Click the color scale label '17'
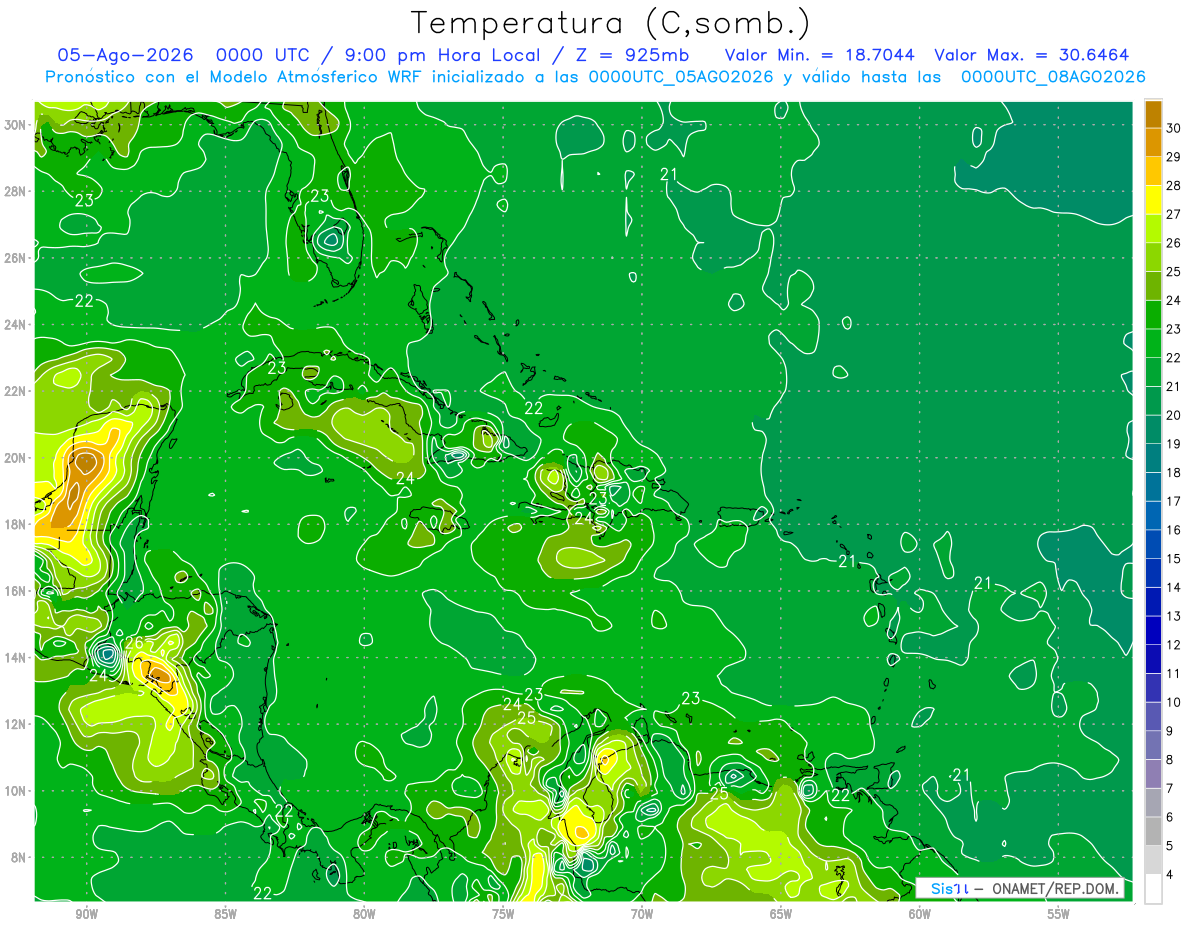The width and height of the screenshot is (1200, 927). [1174, 501]
